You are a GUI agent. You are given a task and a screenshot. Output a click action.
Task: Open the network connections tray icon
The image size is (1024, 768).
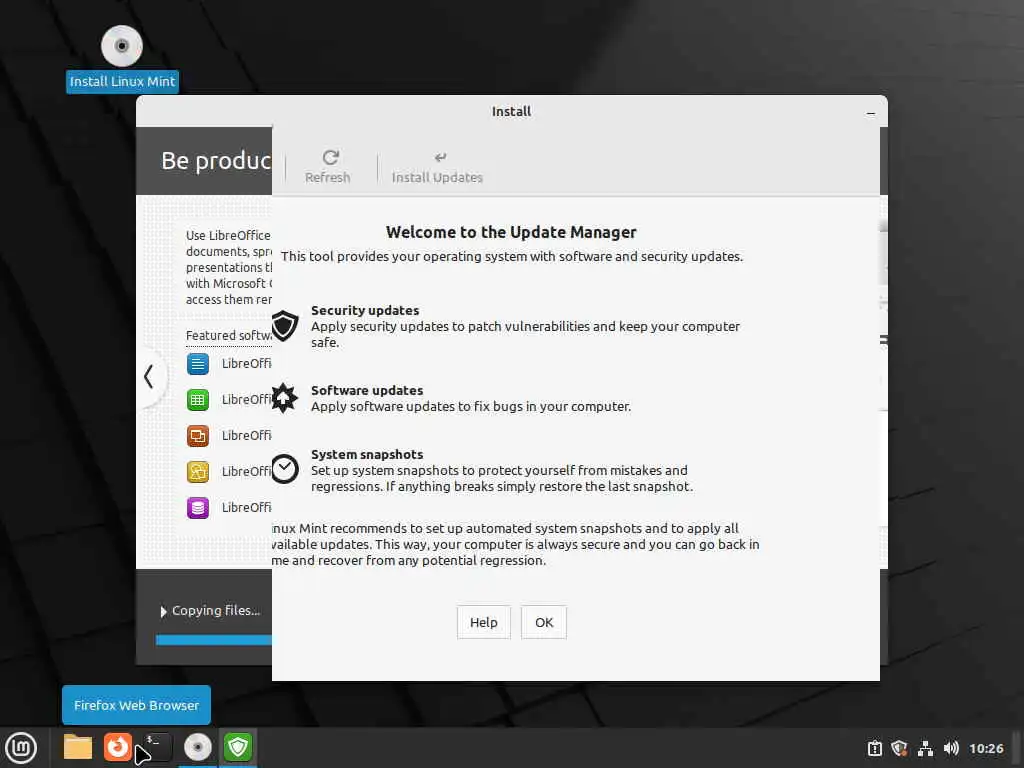925,748
